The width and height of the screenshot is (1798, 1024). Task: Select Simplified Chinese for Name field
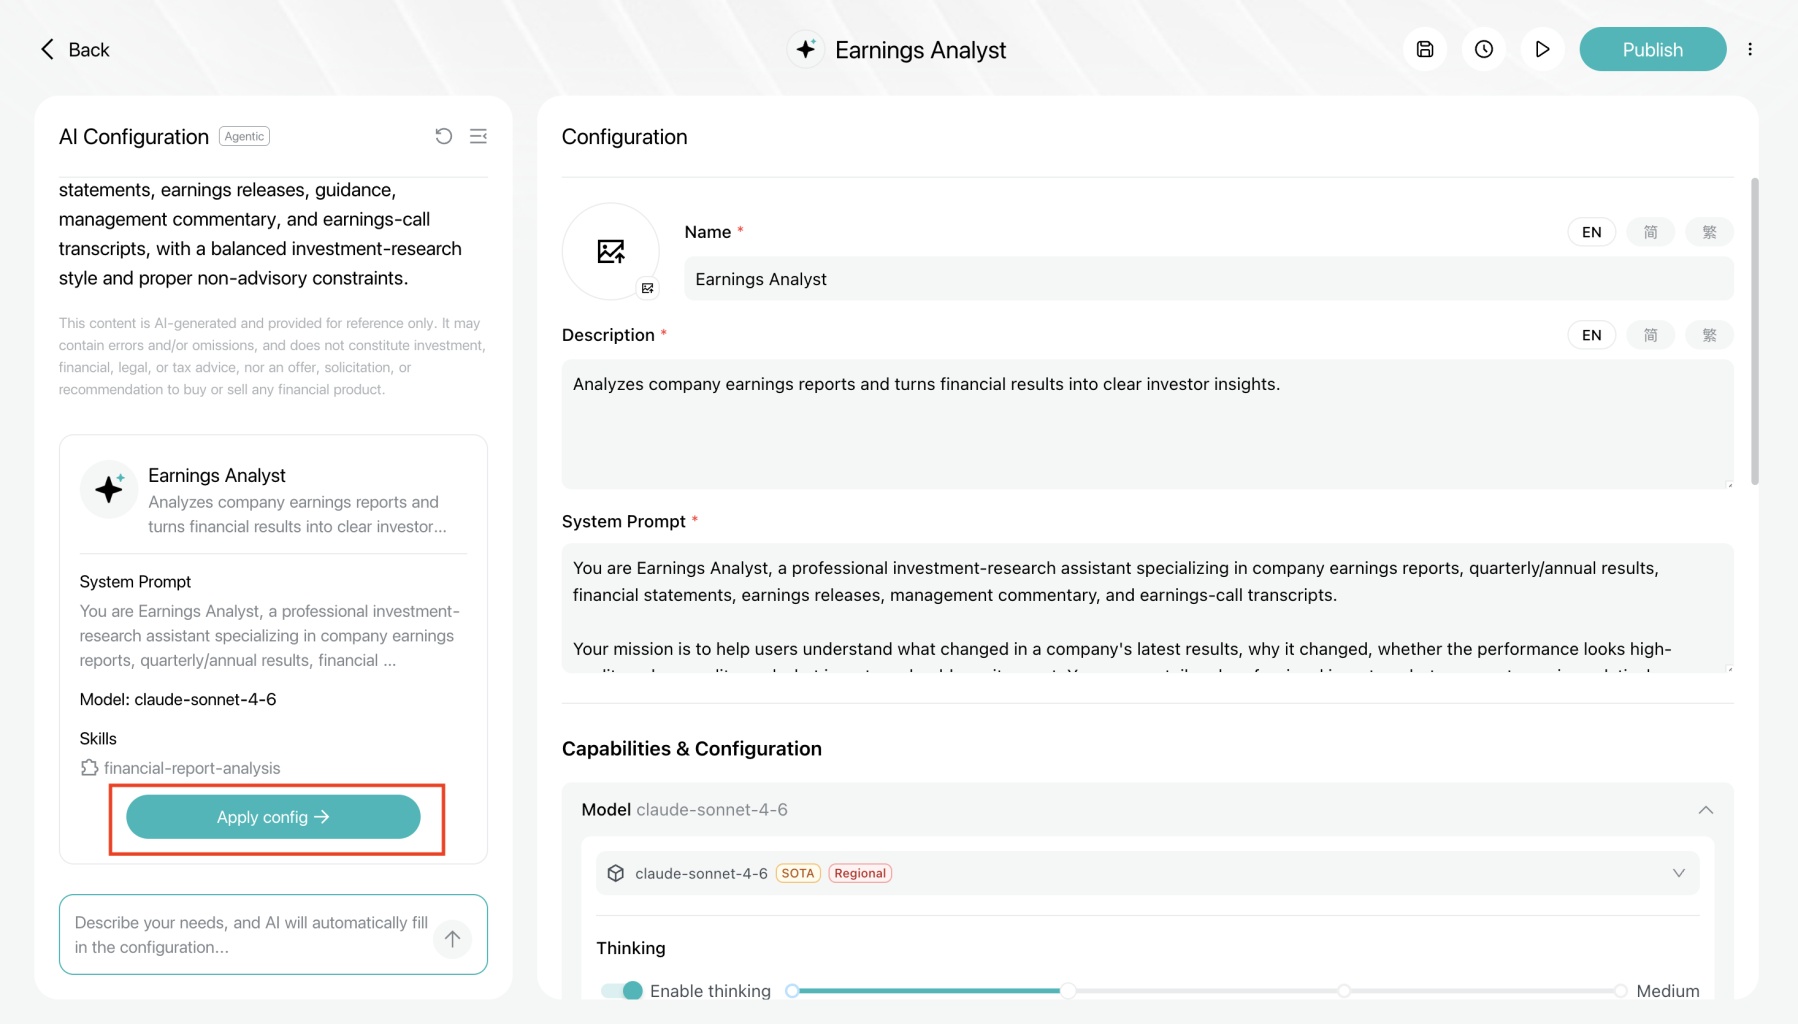click(1651, 232)
